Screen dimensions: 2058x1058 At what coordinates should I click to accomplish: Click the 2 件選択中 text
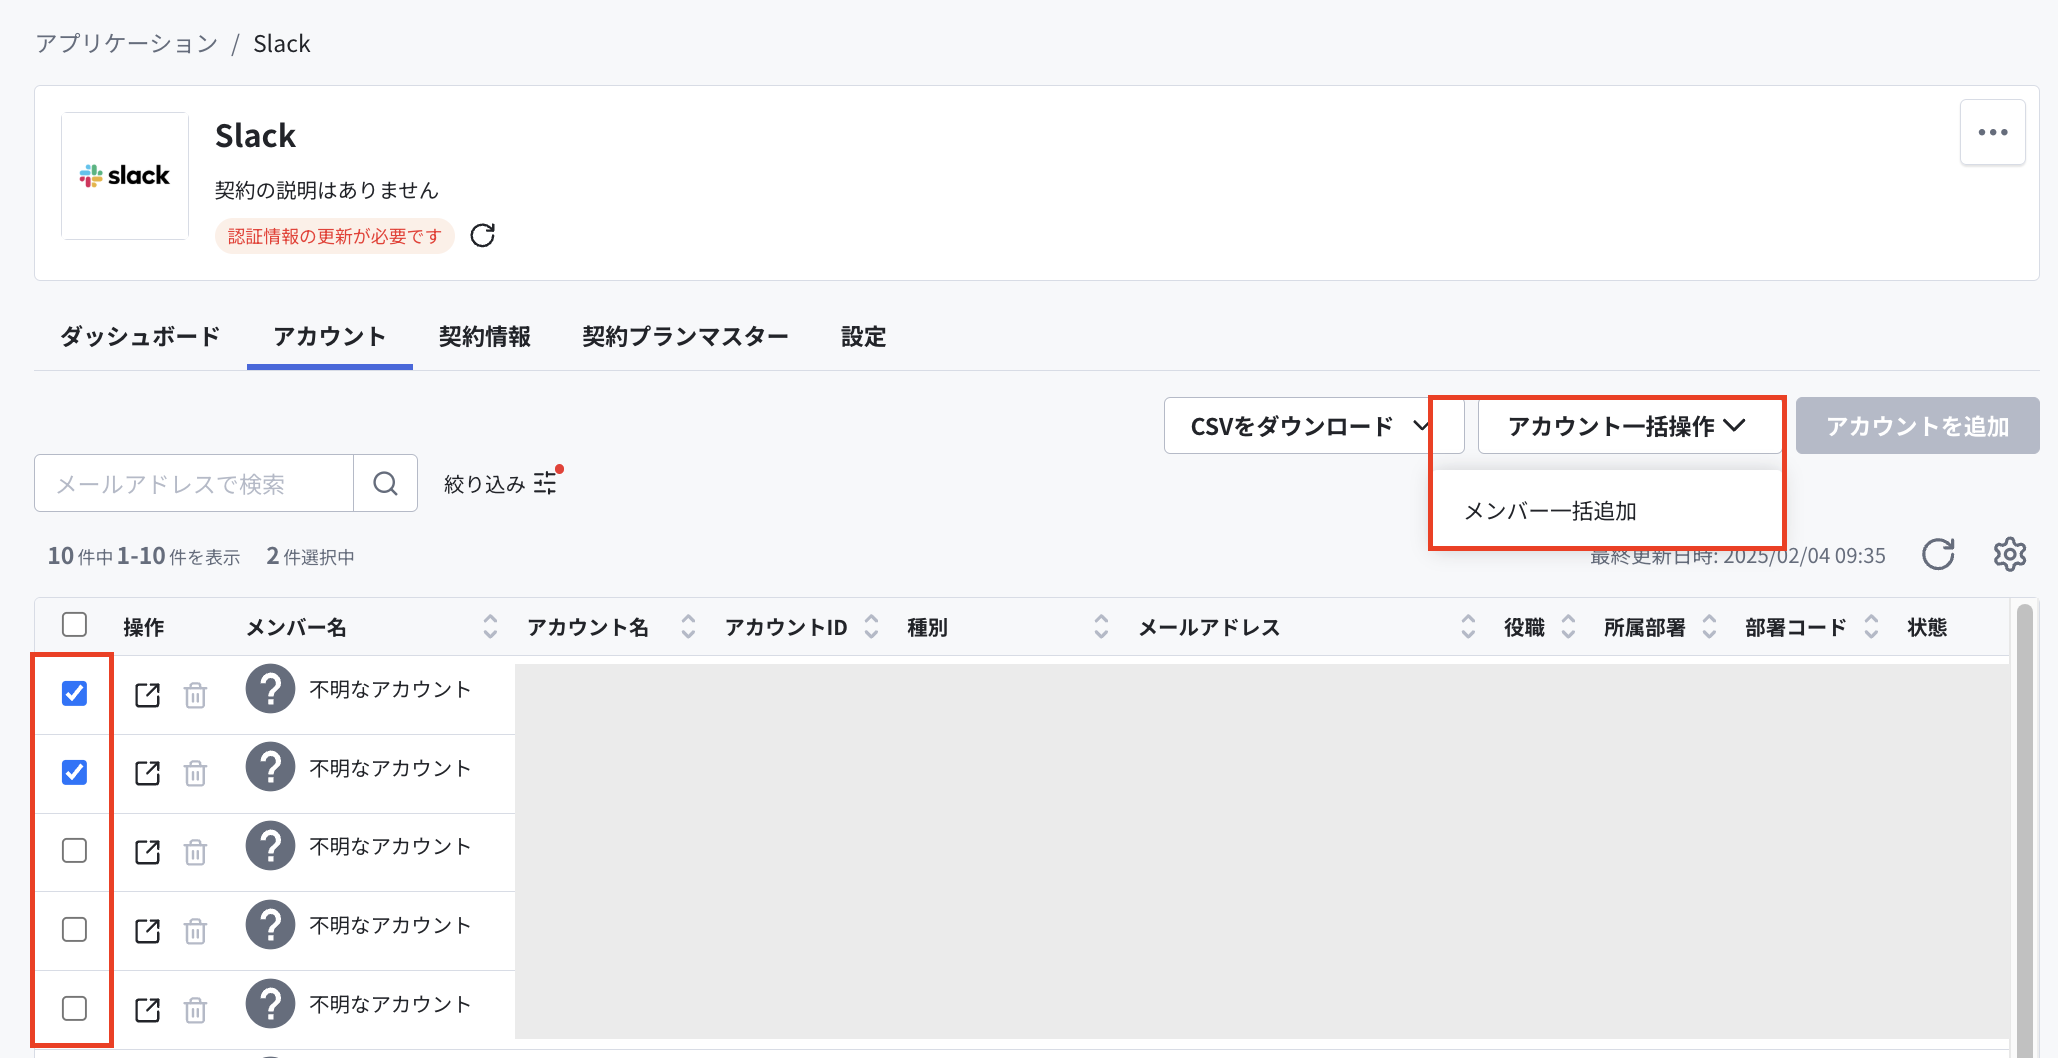coord(310,556)
